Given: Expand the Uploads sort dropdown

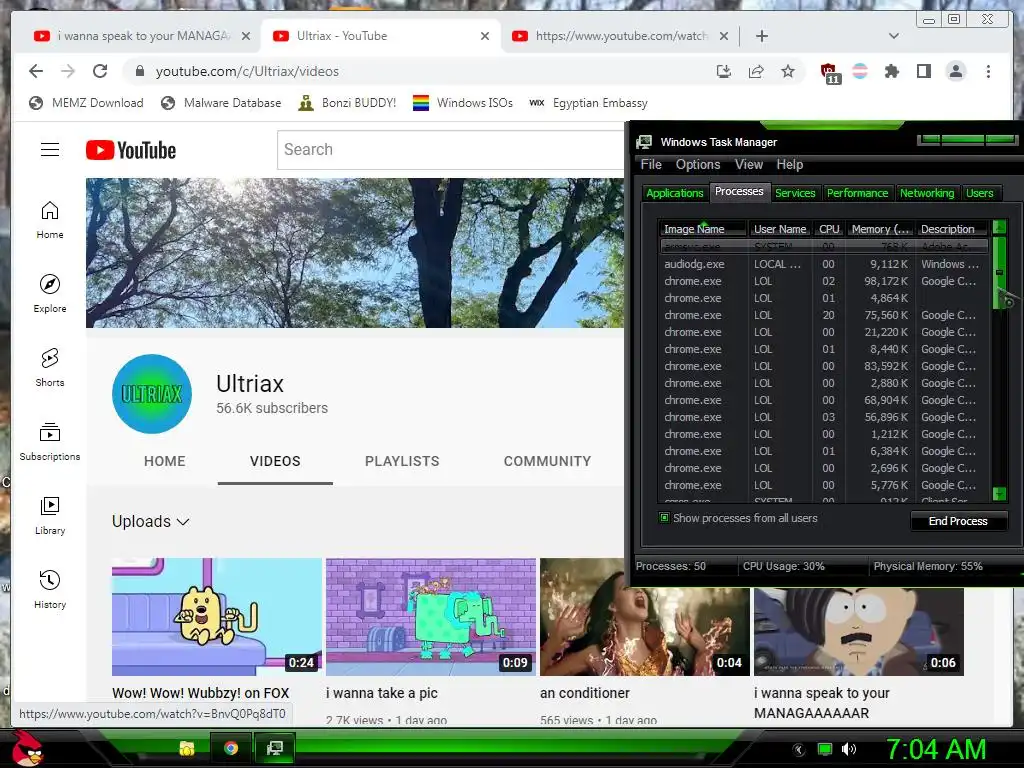Looking at the screenshot, I should [x=151, y=521].
